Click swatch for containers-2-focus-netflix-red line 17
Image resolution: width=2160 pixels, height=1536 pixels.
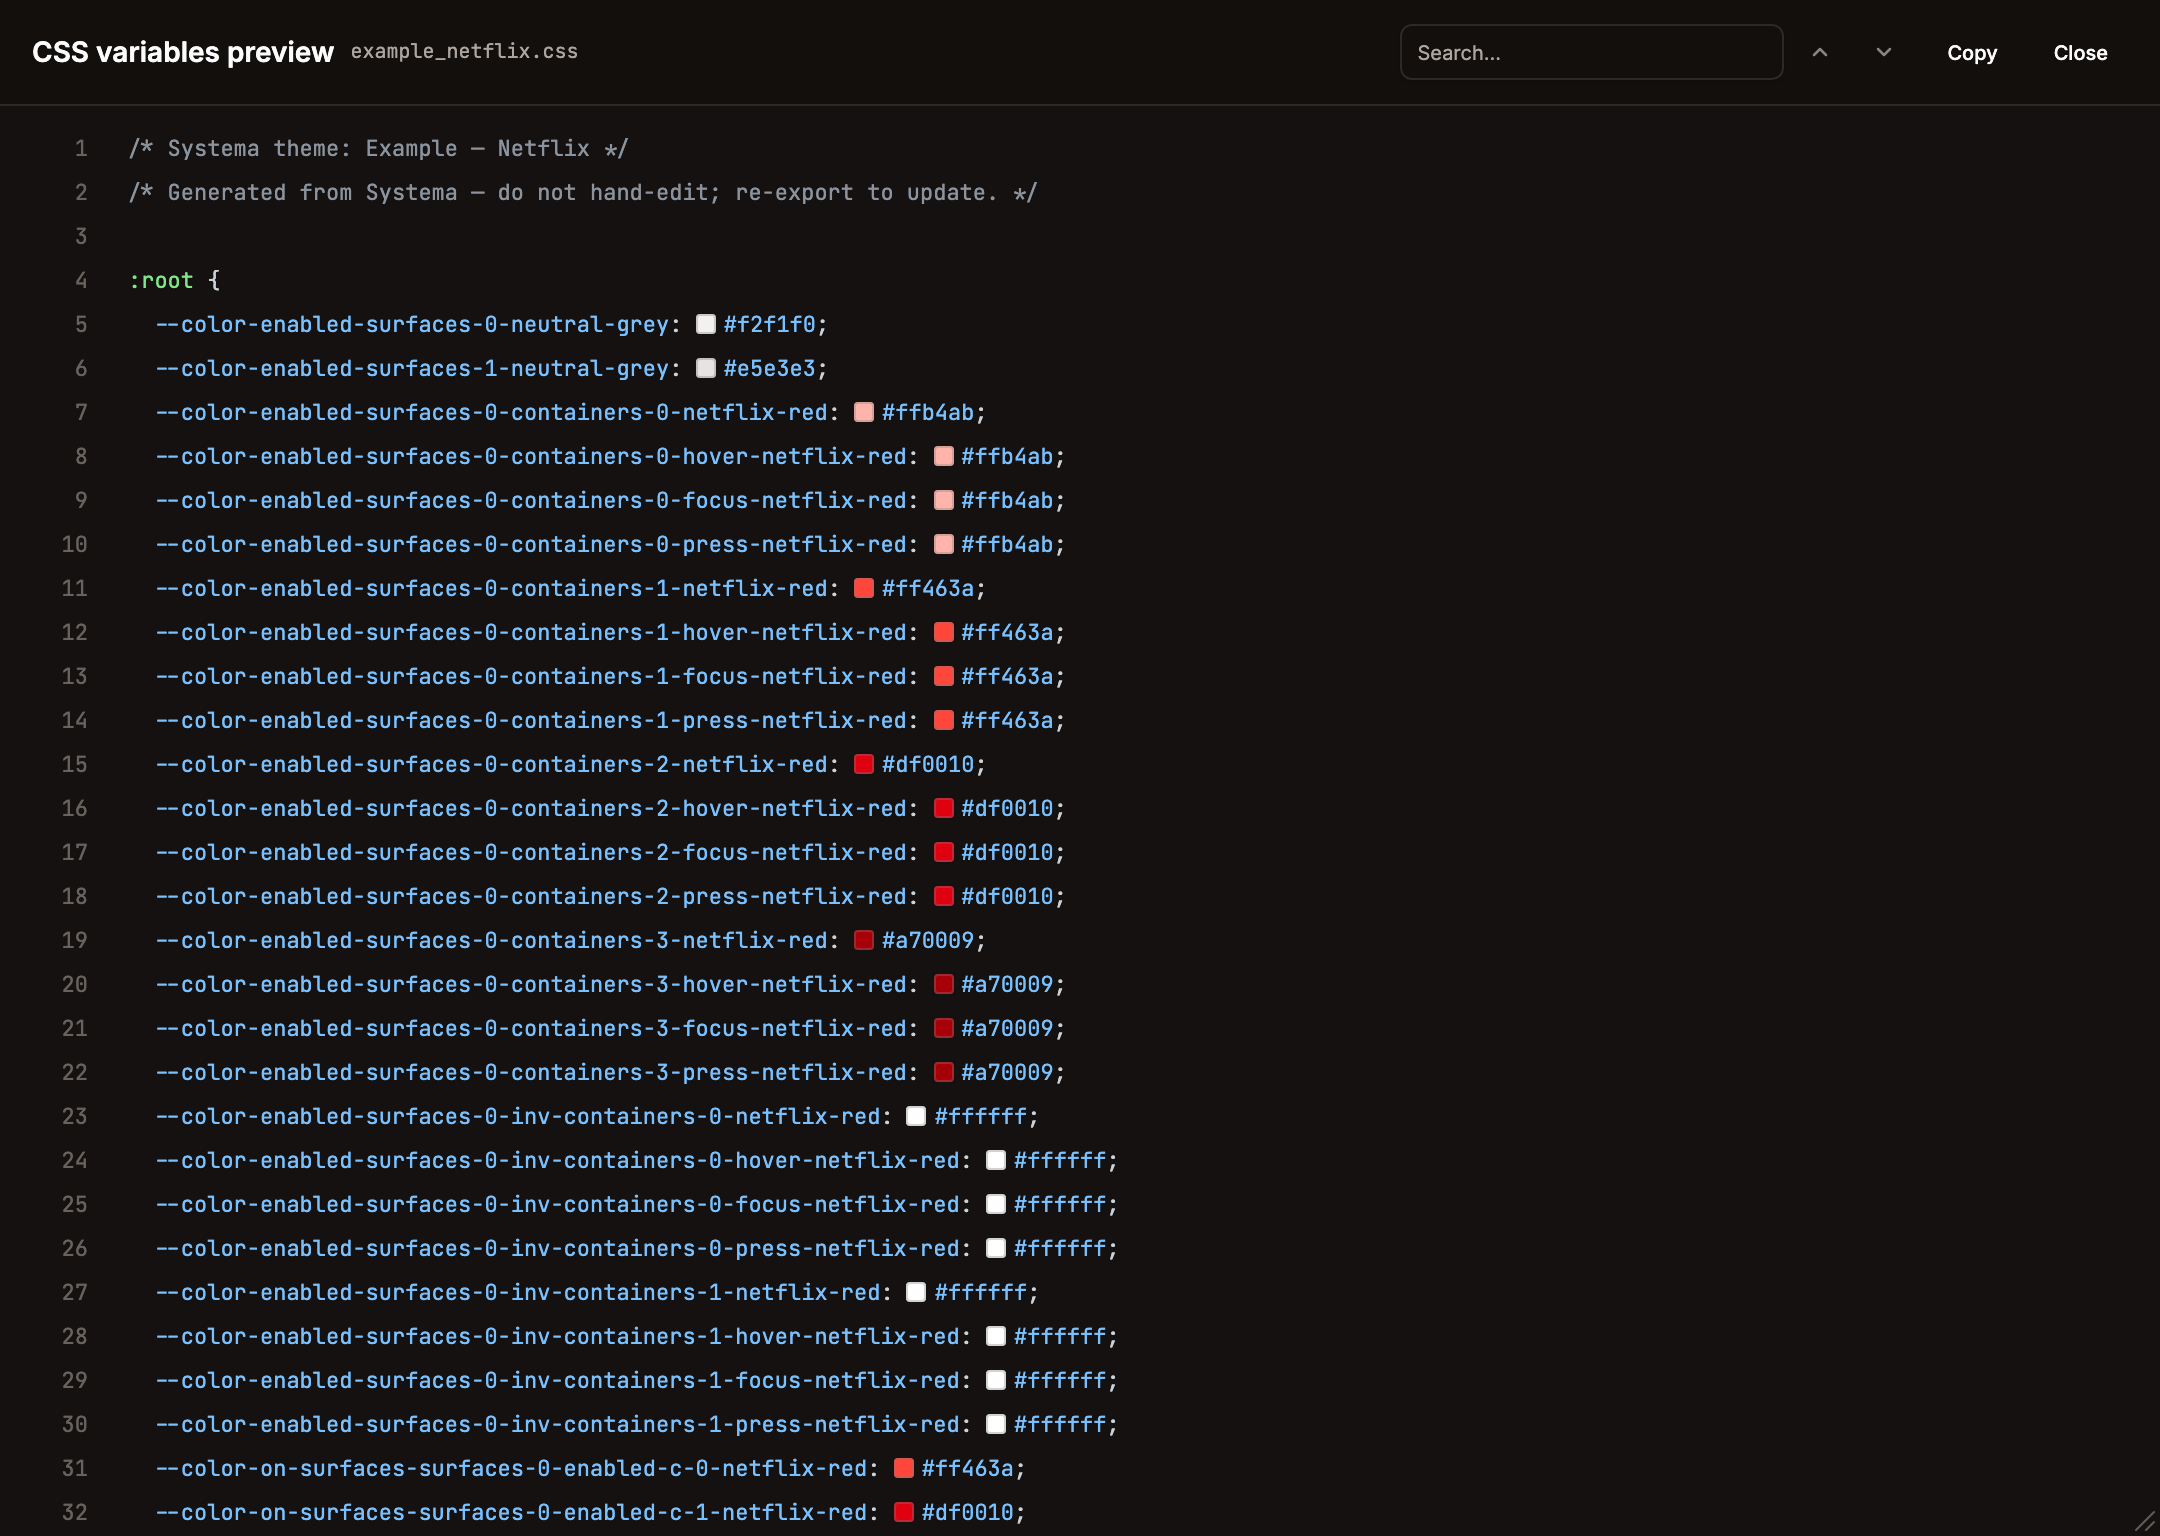pyautogui.click(x=943, y=852)
